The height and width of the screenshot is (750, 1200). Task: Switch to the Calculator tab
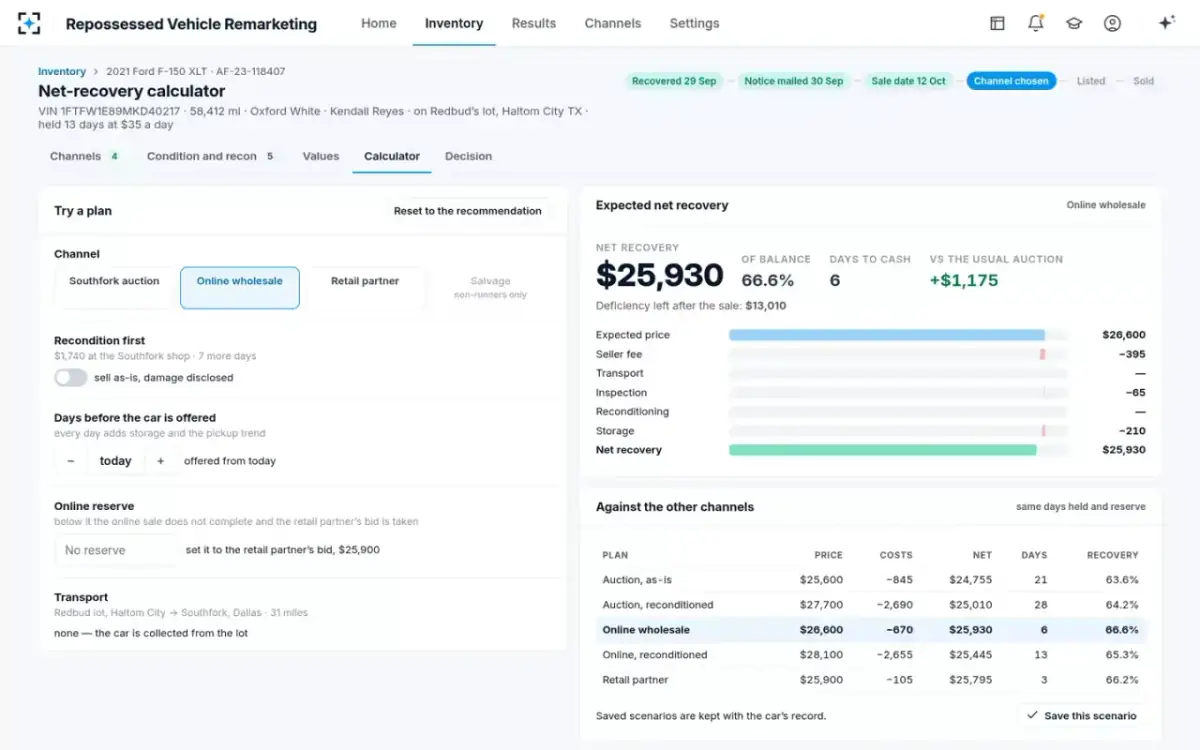(392, 156)
